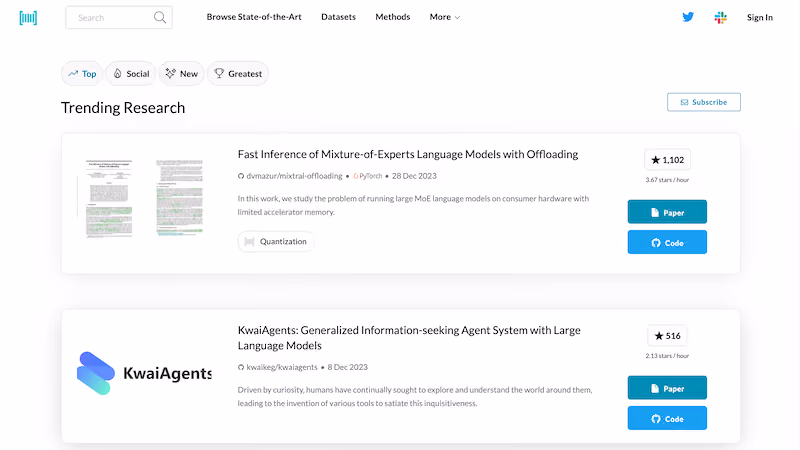Click star count 1,102 badge
800x450 pixels.
click(667, 160)
